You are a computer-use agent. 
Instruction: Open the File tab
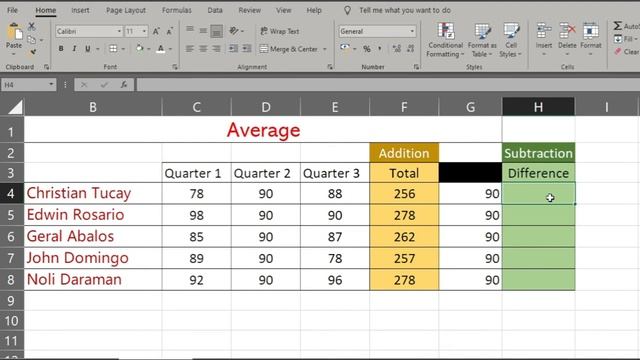point(12,10)
